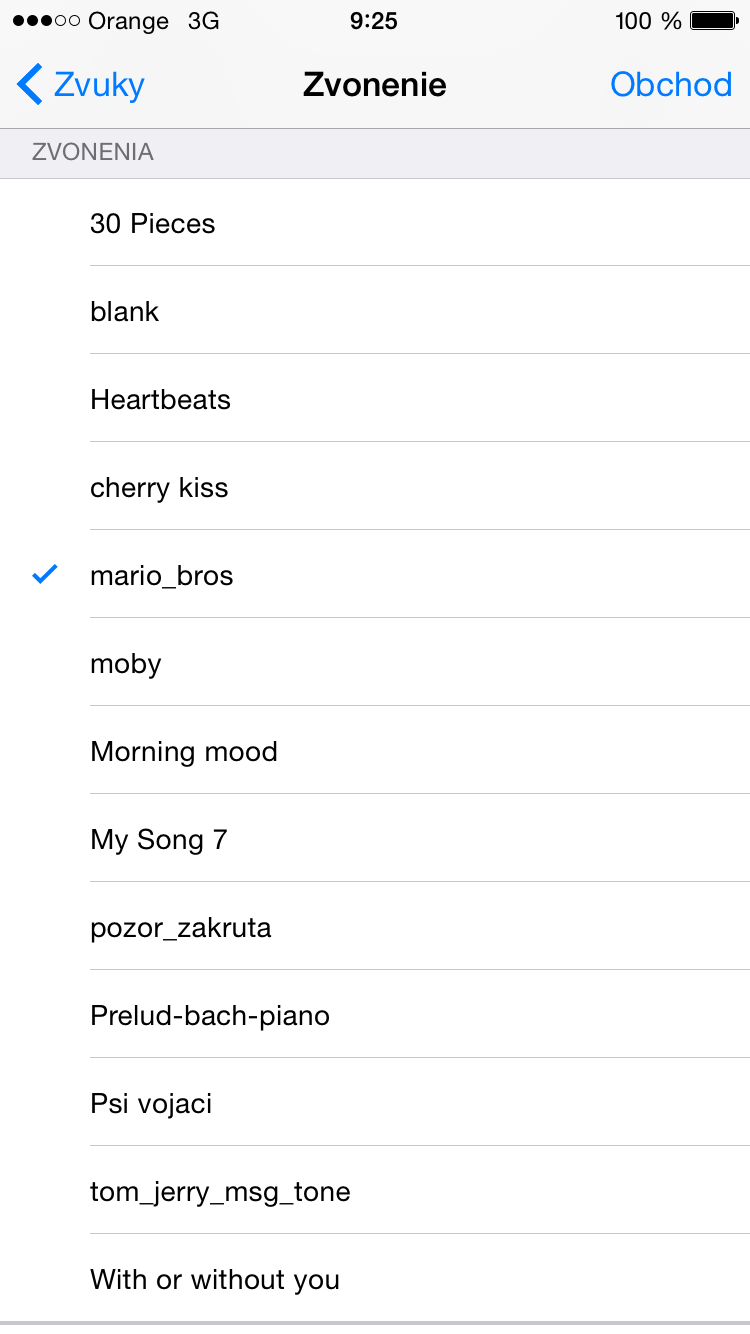This screenshot has height=1334, width=750.
Task: Select the moby ringtone
Action: point(375,663)
